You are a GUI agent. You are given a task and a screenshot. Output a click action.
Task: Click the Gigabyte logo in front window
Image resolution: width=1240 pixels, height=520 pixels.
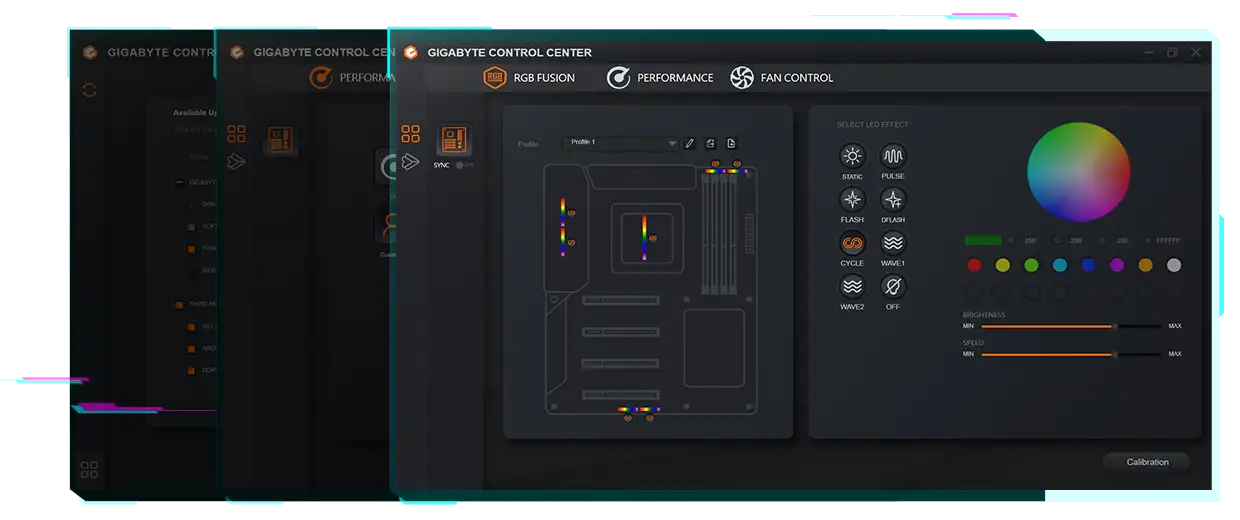click(x=410, y=52)
